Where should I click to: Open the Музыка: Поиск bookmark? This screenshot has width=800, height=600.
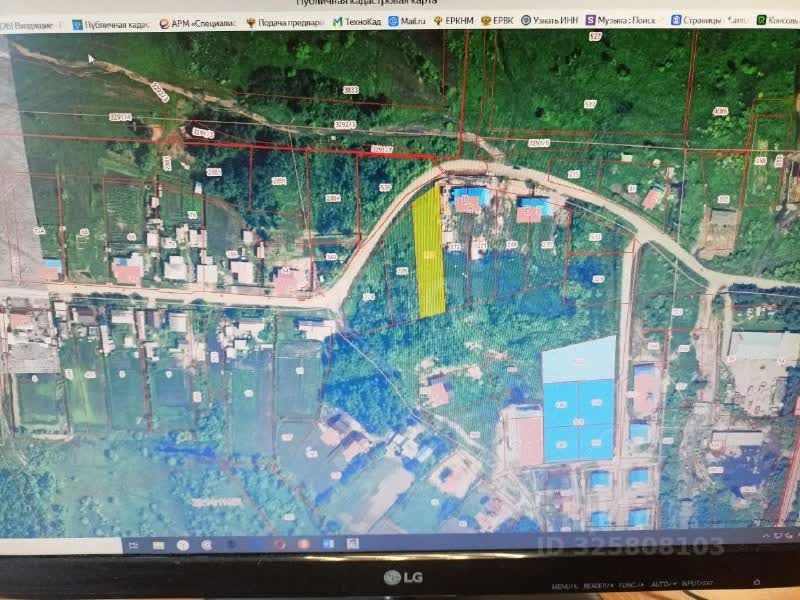coord(621,20)
